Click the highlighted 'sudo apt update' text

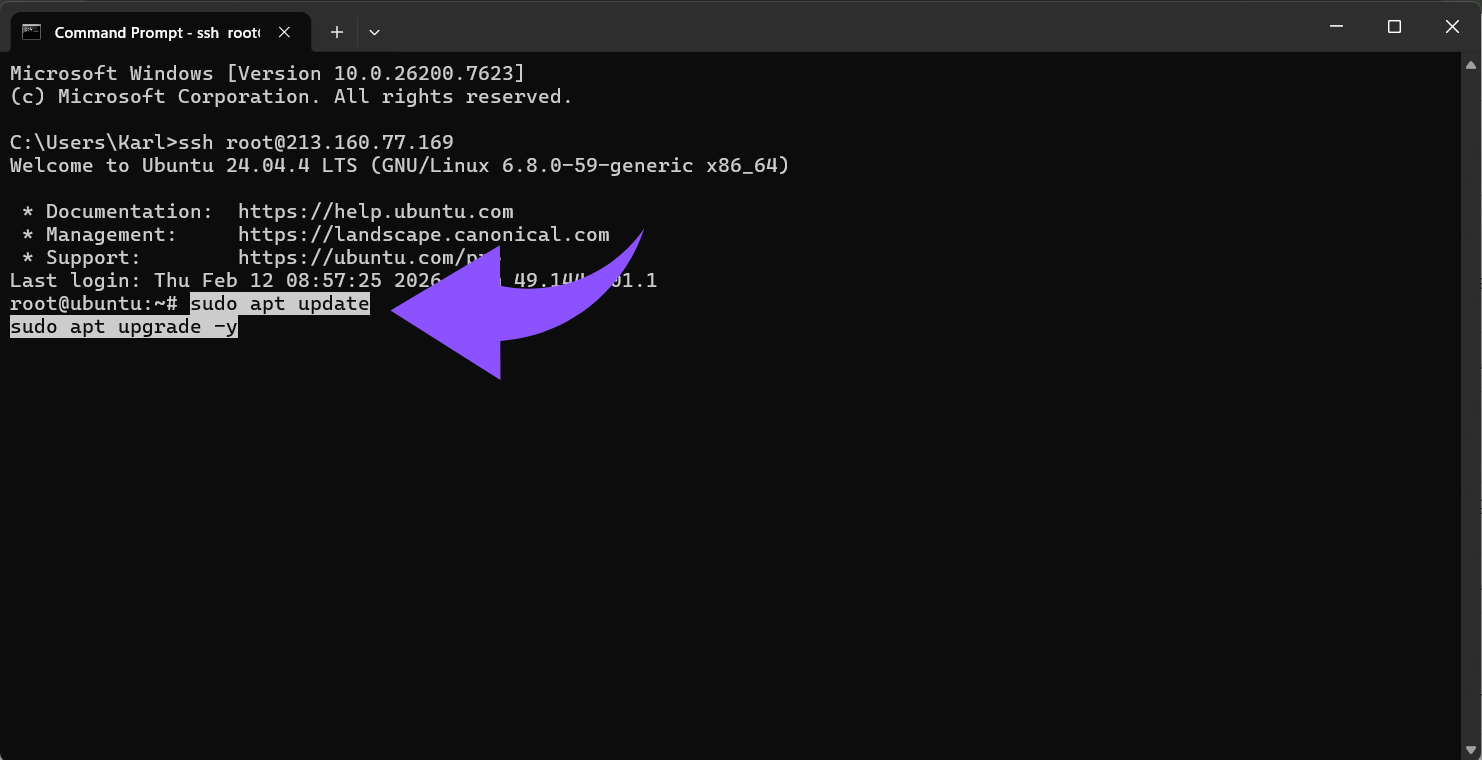[280, 304]
